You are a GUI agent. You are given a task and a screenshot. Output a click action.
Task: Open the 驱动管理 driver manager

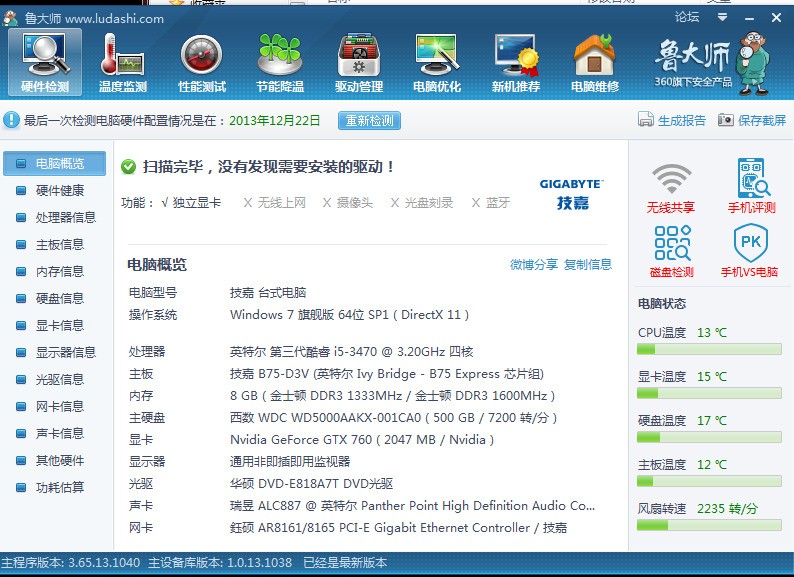[x=359, y=62]
